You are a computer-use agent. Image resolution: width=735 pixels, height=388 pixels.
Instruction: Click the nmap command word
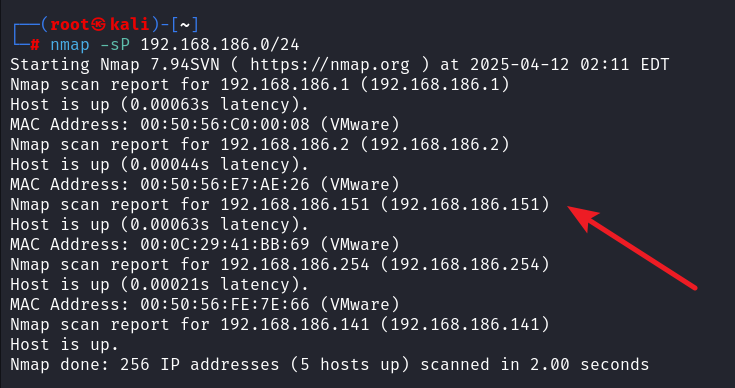click(70, 45)
